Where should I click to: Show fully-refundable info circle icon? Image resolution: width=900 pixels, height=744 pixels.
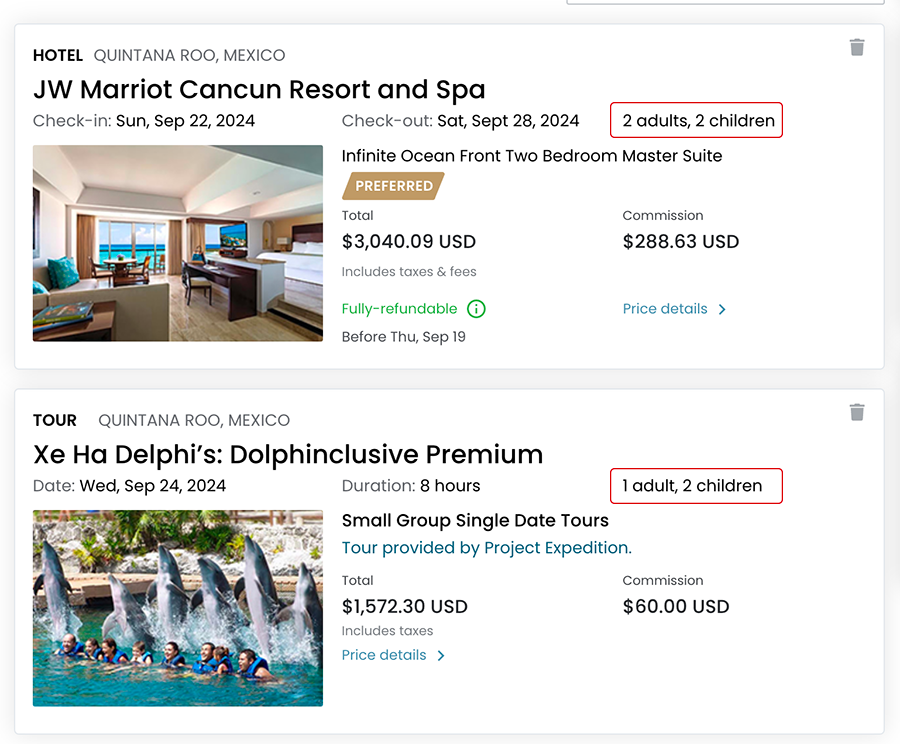click(x=477, y=309)
